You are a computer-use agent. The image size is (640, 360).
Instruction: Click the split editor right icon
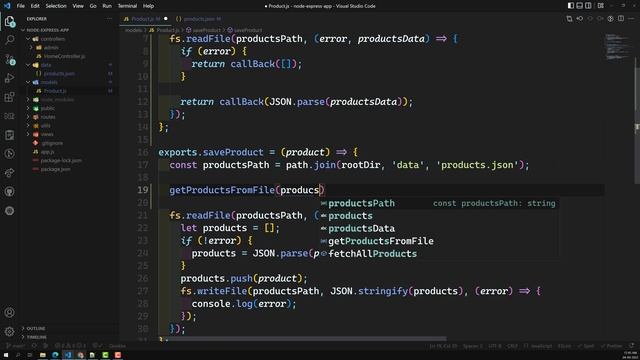pyautogui.click(x=621, y=19)
